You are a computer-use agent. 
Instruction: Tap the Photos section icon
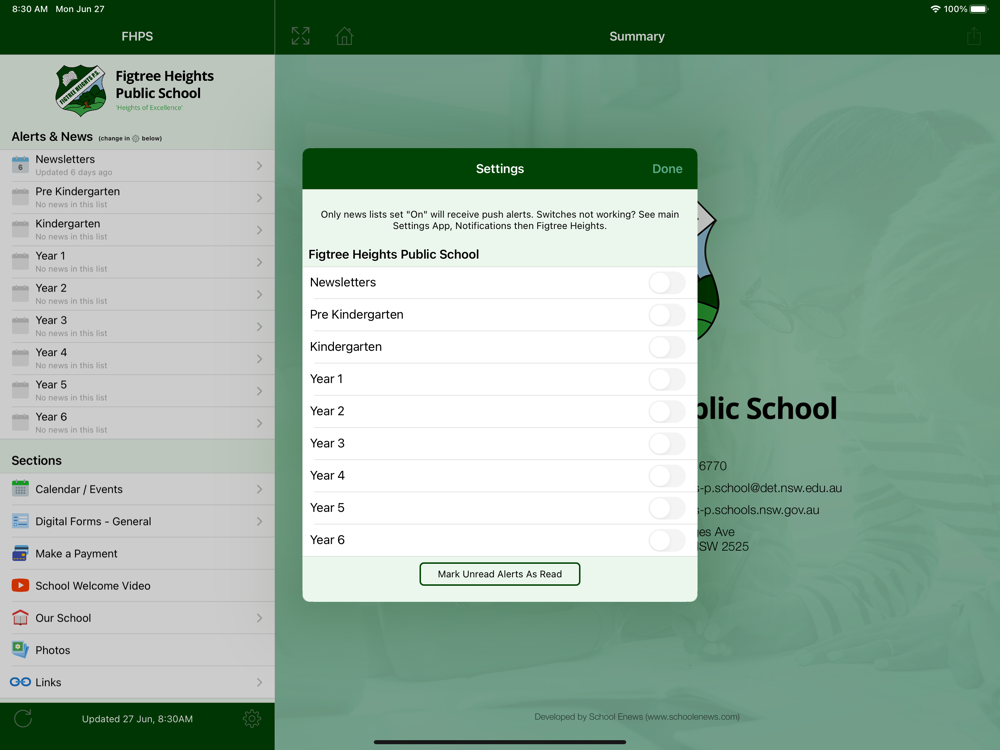point(20,650)
